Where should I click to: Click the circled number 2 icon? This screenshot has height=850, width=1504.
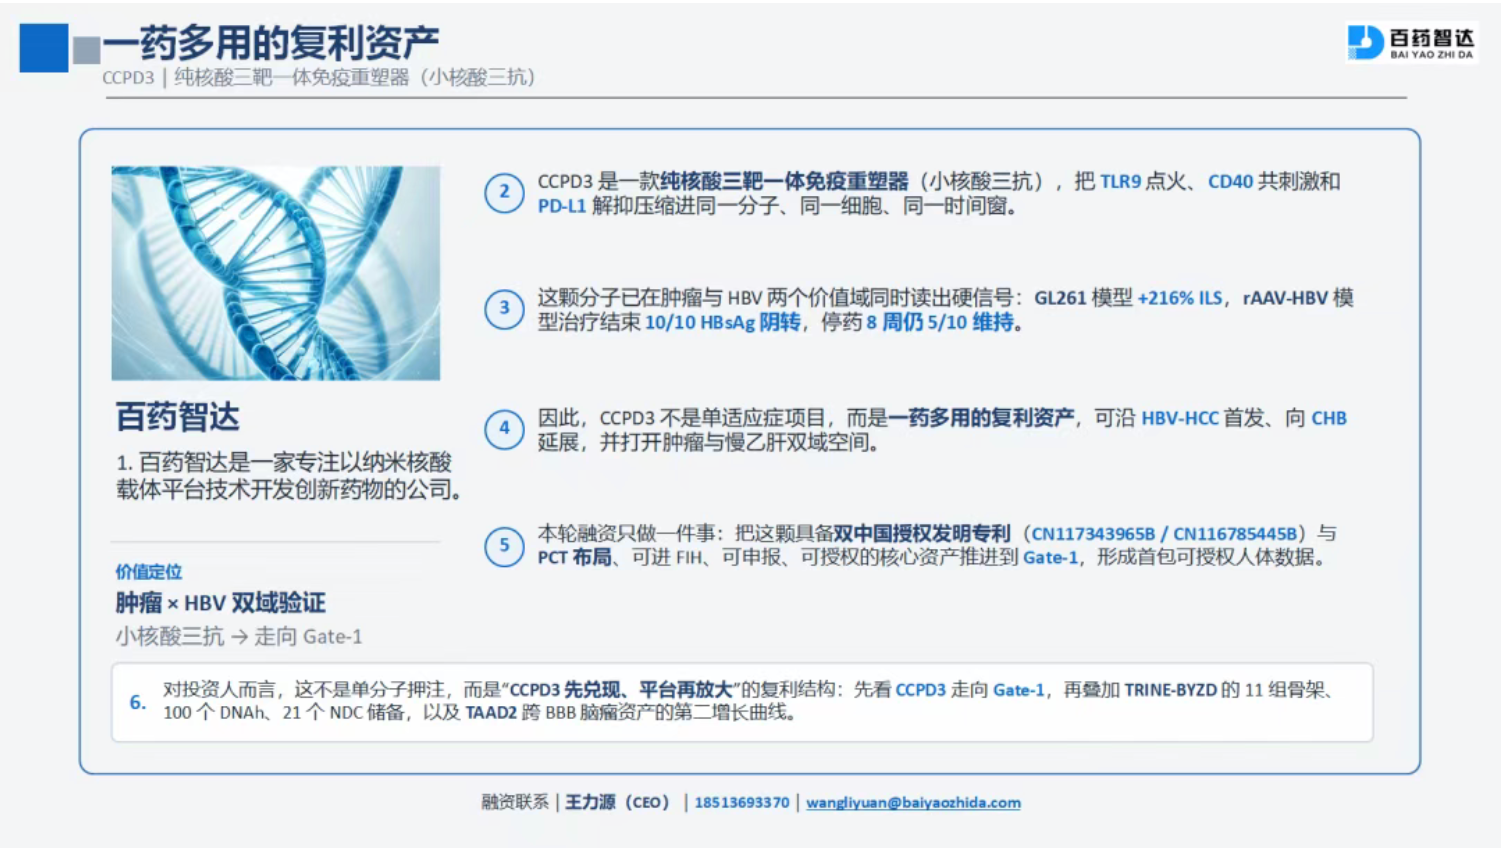[x=504, y=192]
